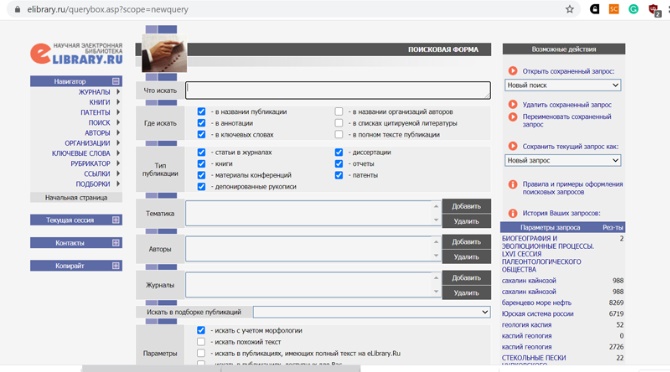
Task: Toggle 'искать похожий текст' checkbox
Action: tap(201, 342)
